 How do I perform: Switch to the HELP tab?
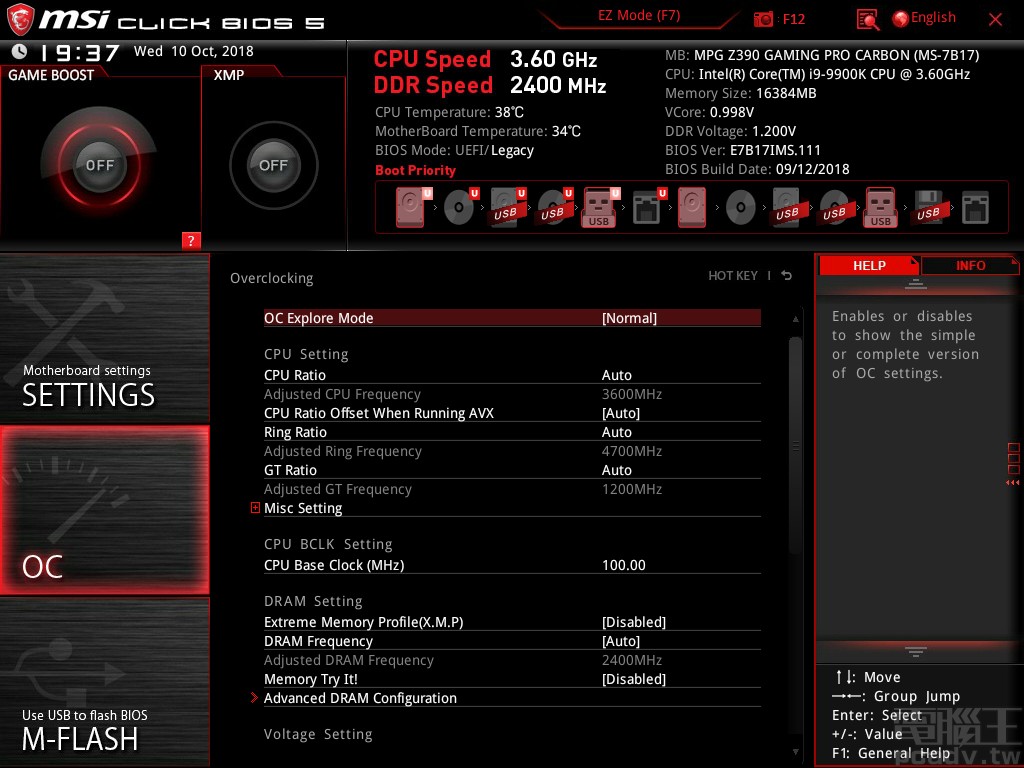click(869, 265)
